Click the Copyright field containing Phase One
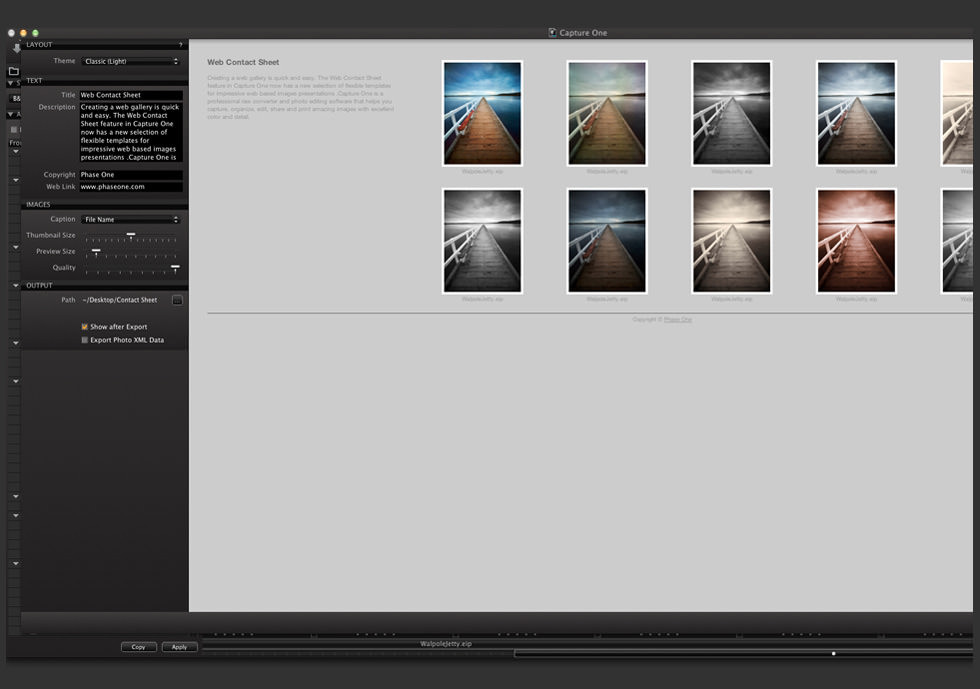The width and height of the screenshot is (980, 689). [131, 175]
